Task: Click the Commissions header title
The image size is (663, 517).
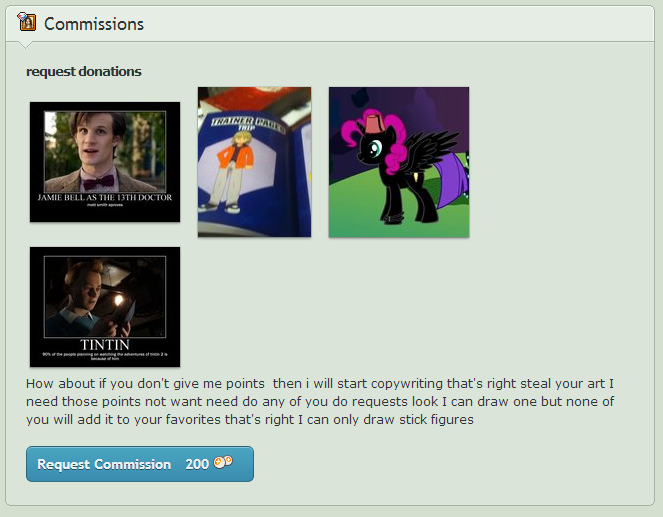Action: pos(94,24)
